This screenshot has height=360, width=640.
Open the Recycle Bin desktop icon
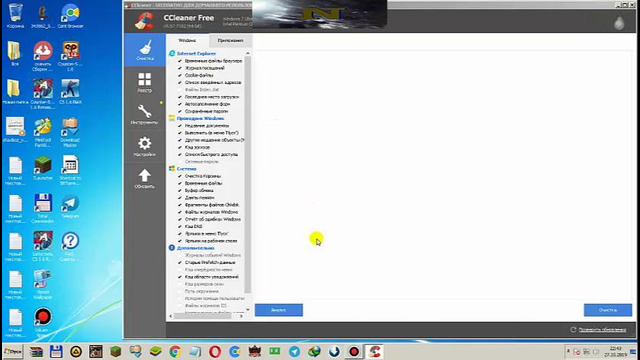(15, 16)
